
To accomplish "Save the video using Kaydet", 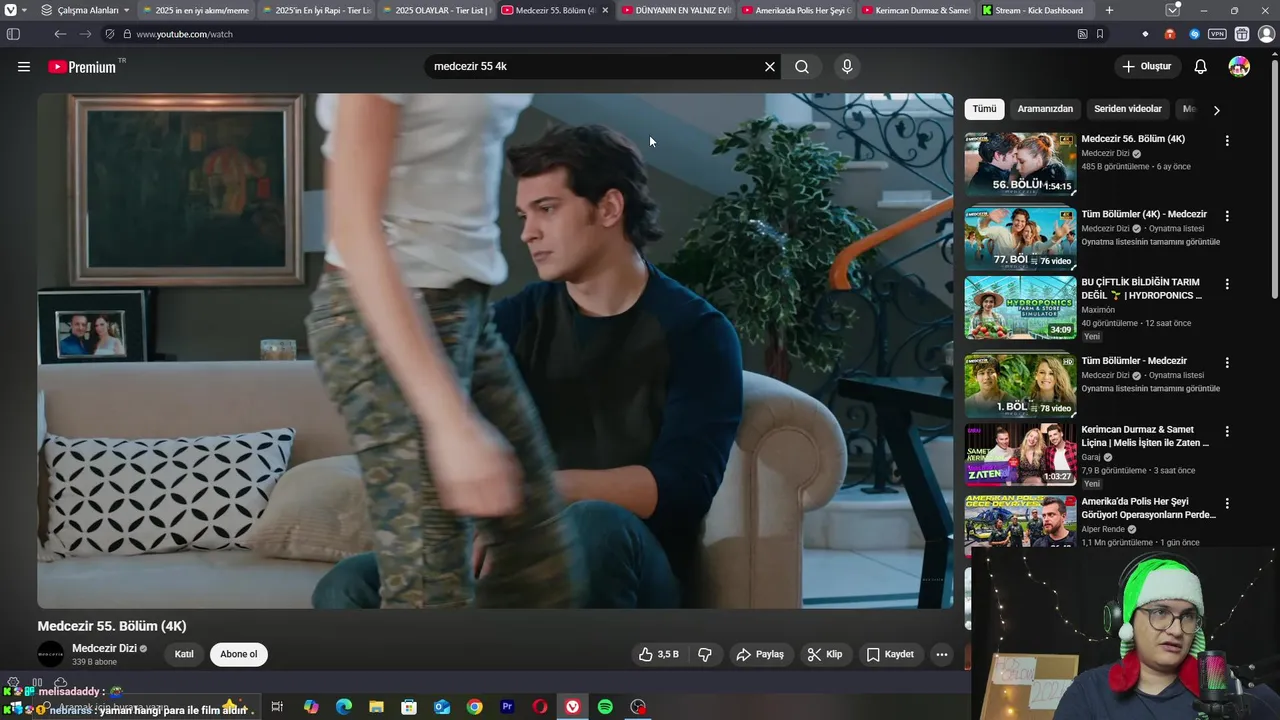I will coord(890,654).
